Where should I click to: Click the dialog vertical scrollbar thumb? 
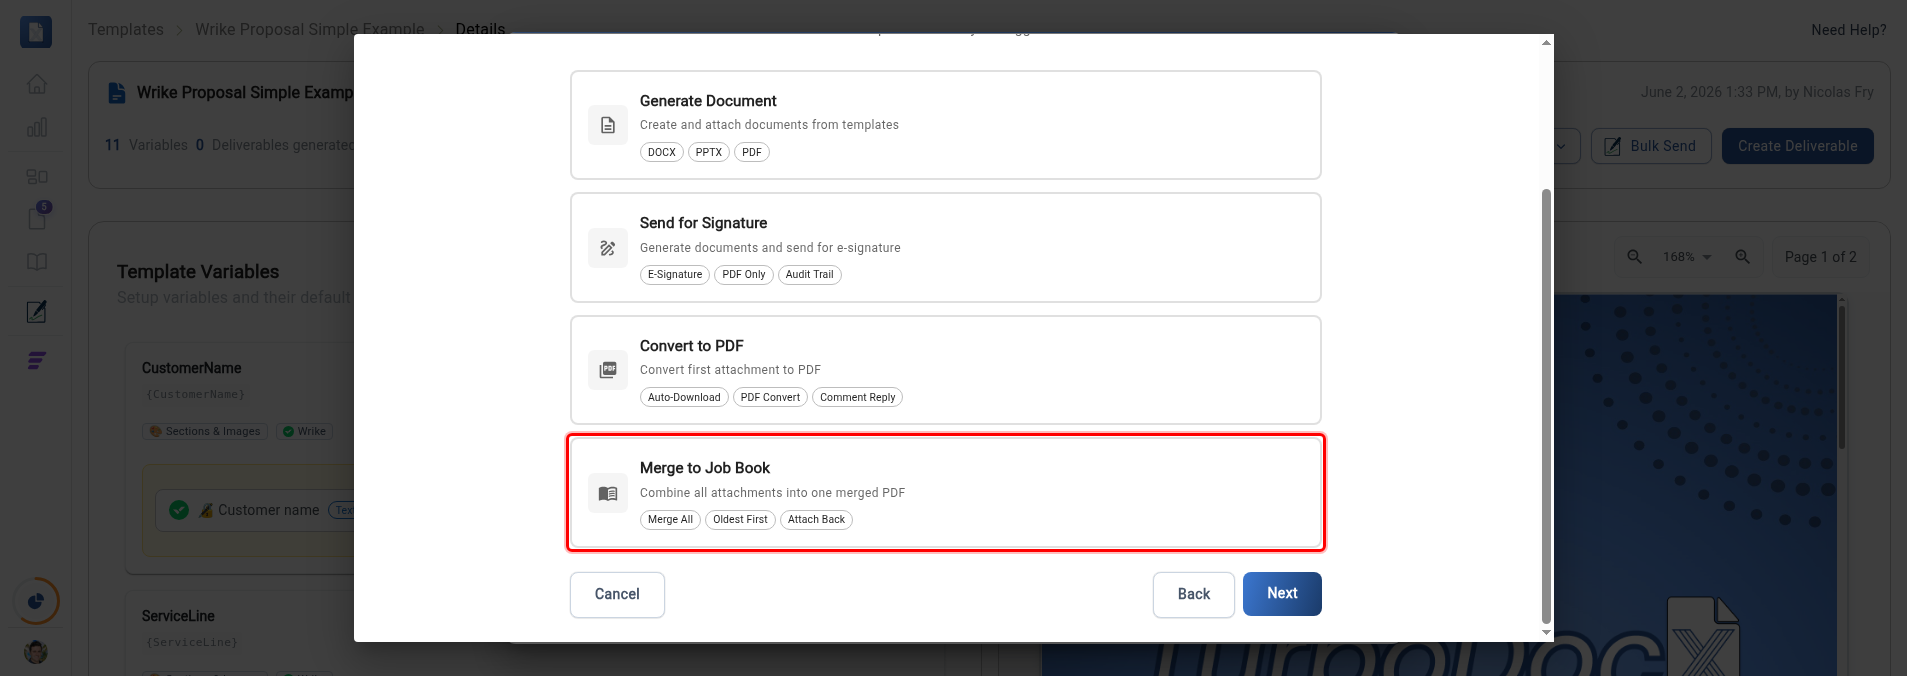pos(1546,405)
